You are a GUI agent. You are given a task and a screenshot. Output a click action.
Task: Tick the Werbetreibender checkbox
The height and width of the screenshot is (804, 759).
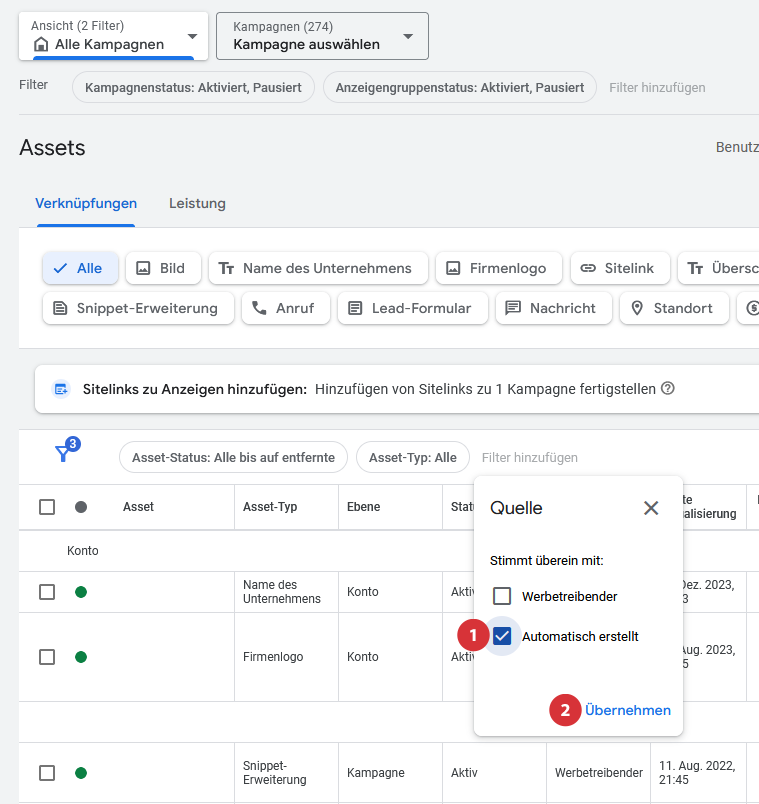502,596
